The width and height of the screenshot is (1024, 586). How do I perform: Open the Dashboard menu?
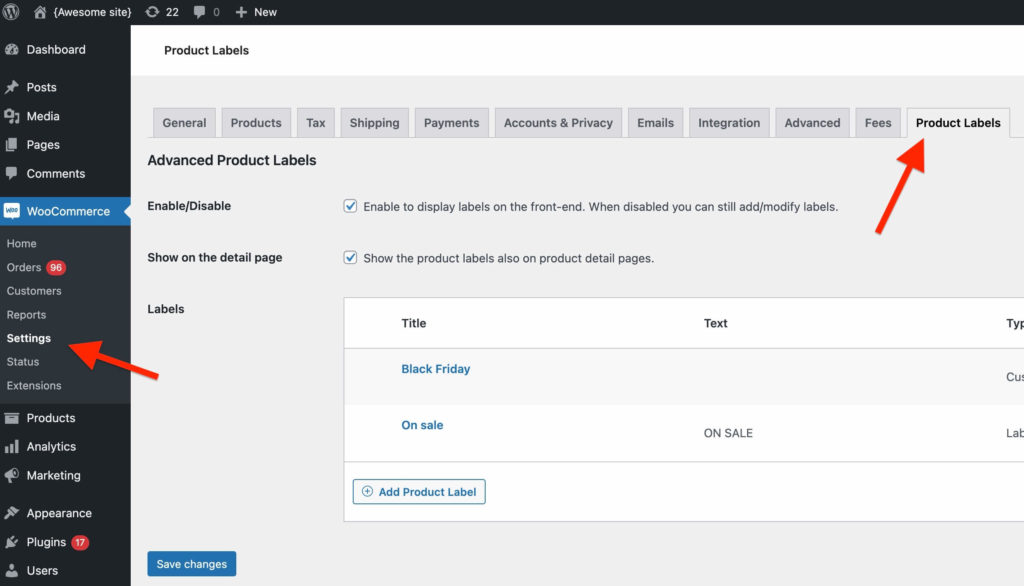[x=56, y=50]
